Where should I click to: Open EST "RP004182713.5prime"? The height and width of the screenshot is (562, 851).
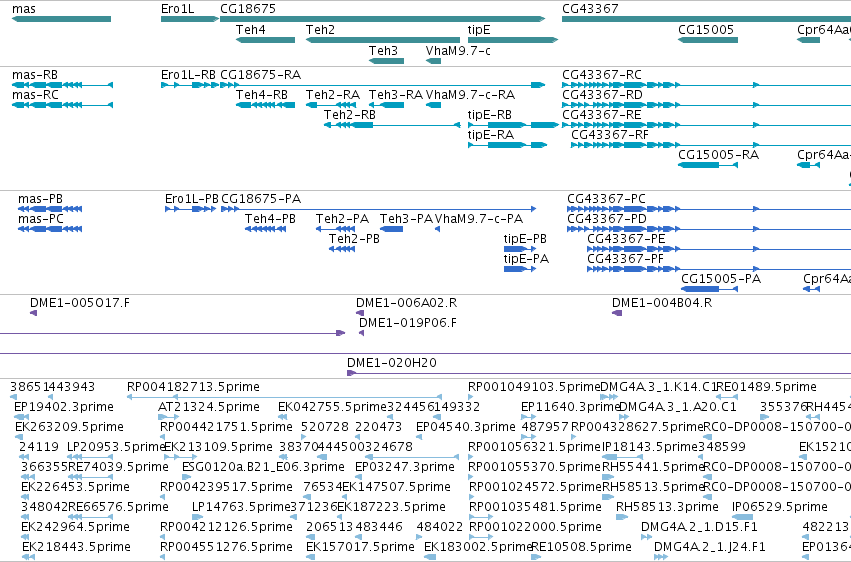point(193,387)
